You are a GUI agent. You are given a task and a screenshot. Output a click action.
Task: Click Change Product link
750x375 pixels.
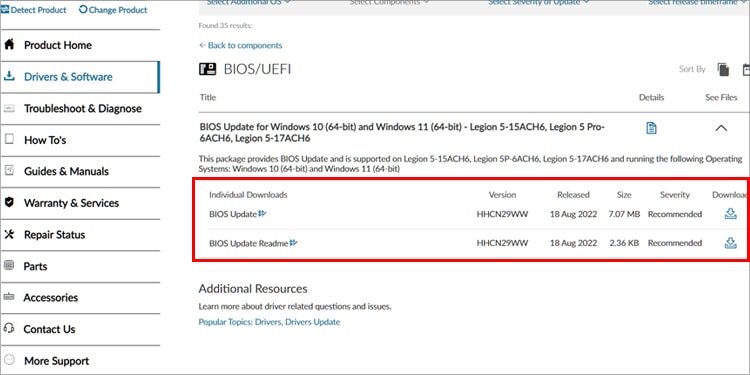pyautogui.click(x=113, y=10)
